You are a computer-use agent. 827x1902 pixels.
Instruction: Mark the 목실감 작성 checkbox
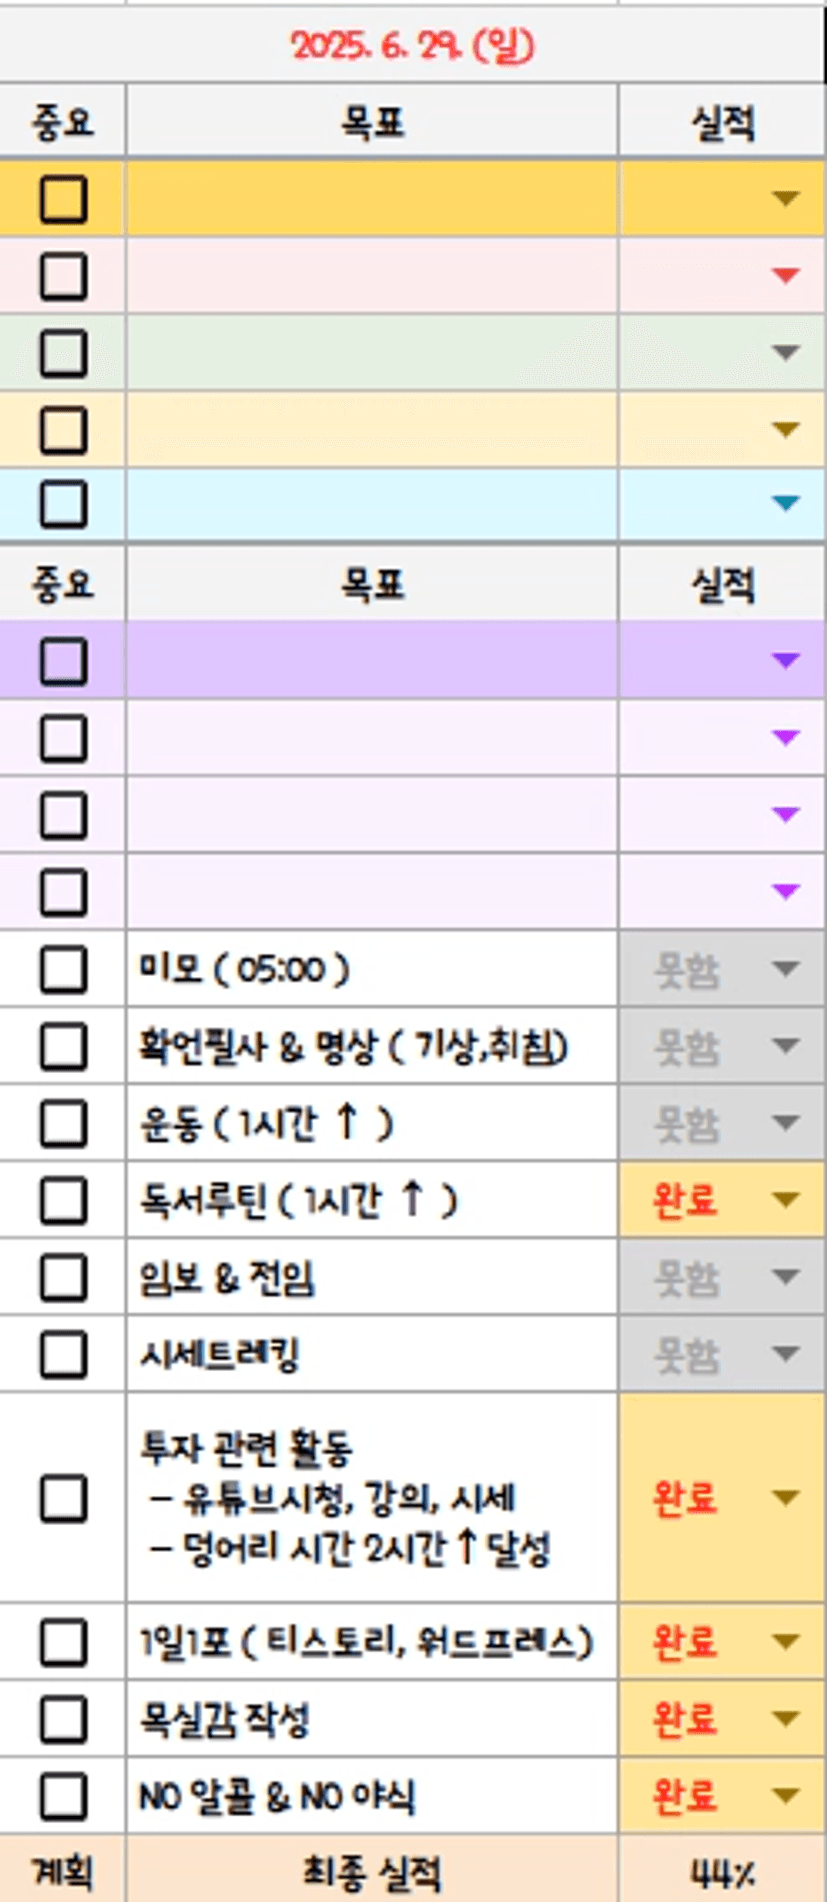pos(63,1719)
